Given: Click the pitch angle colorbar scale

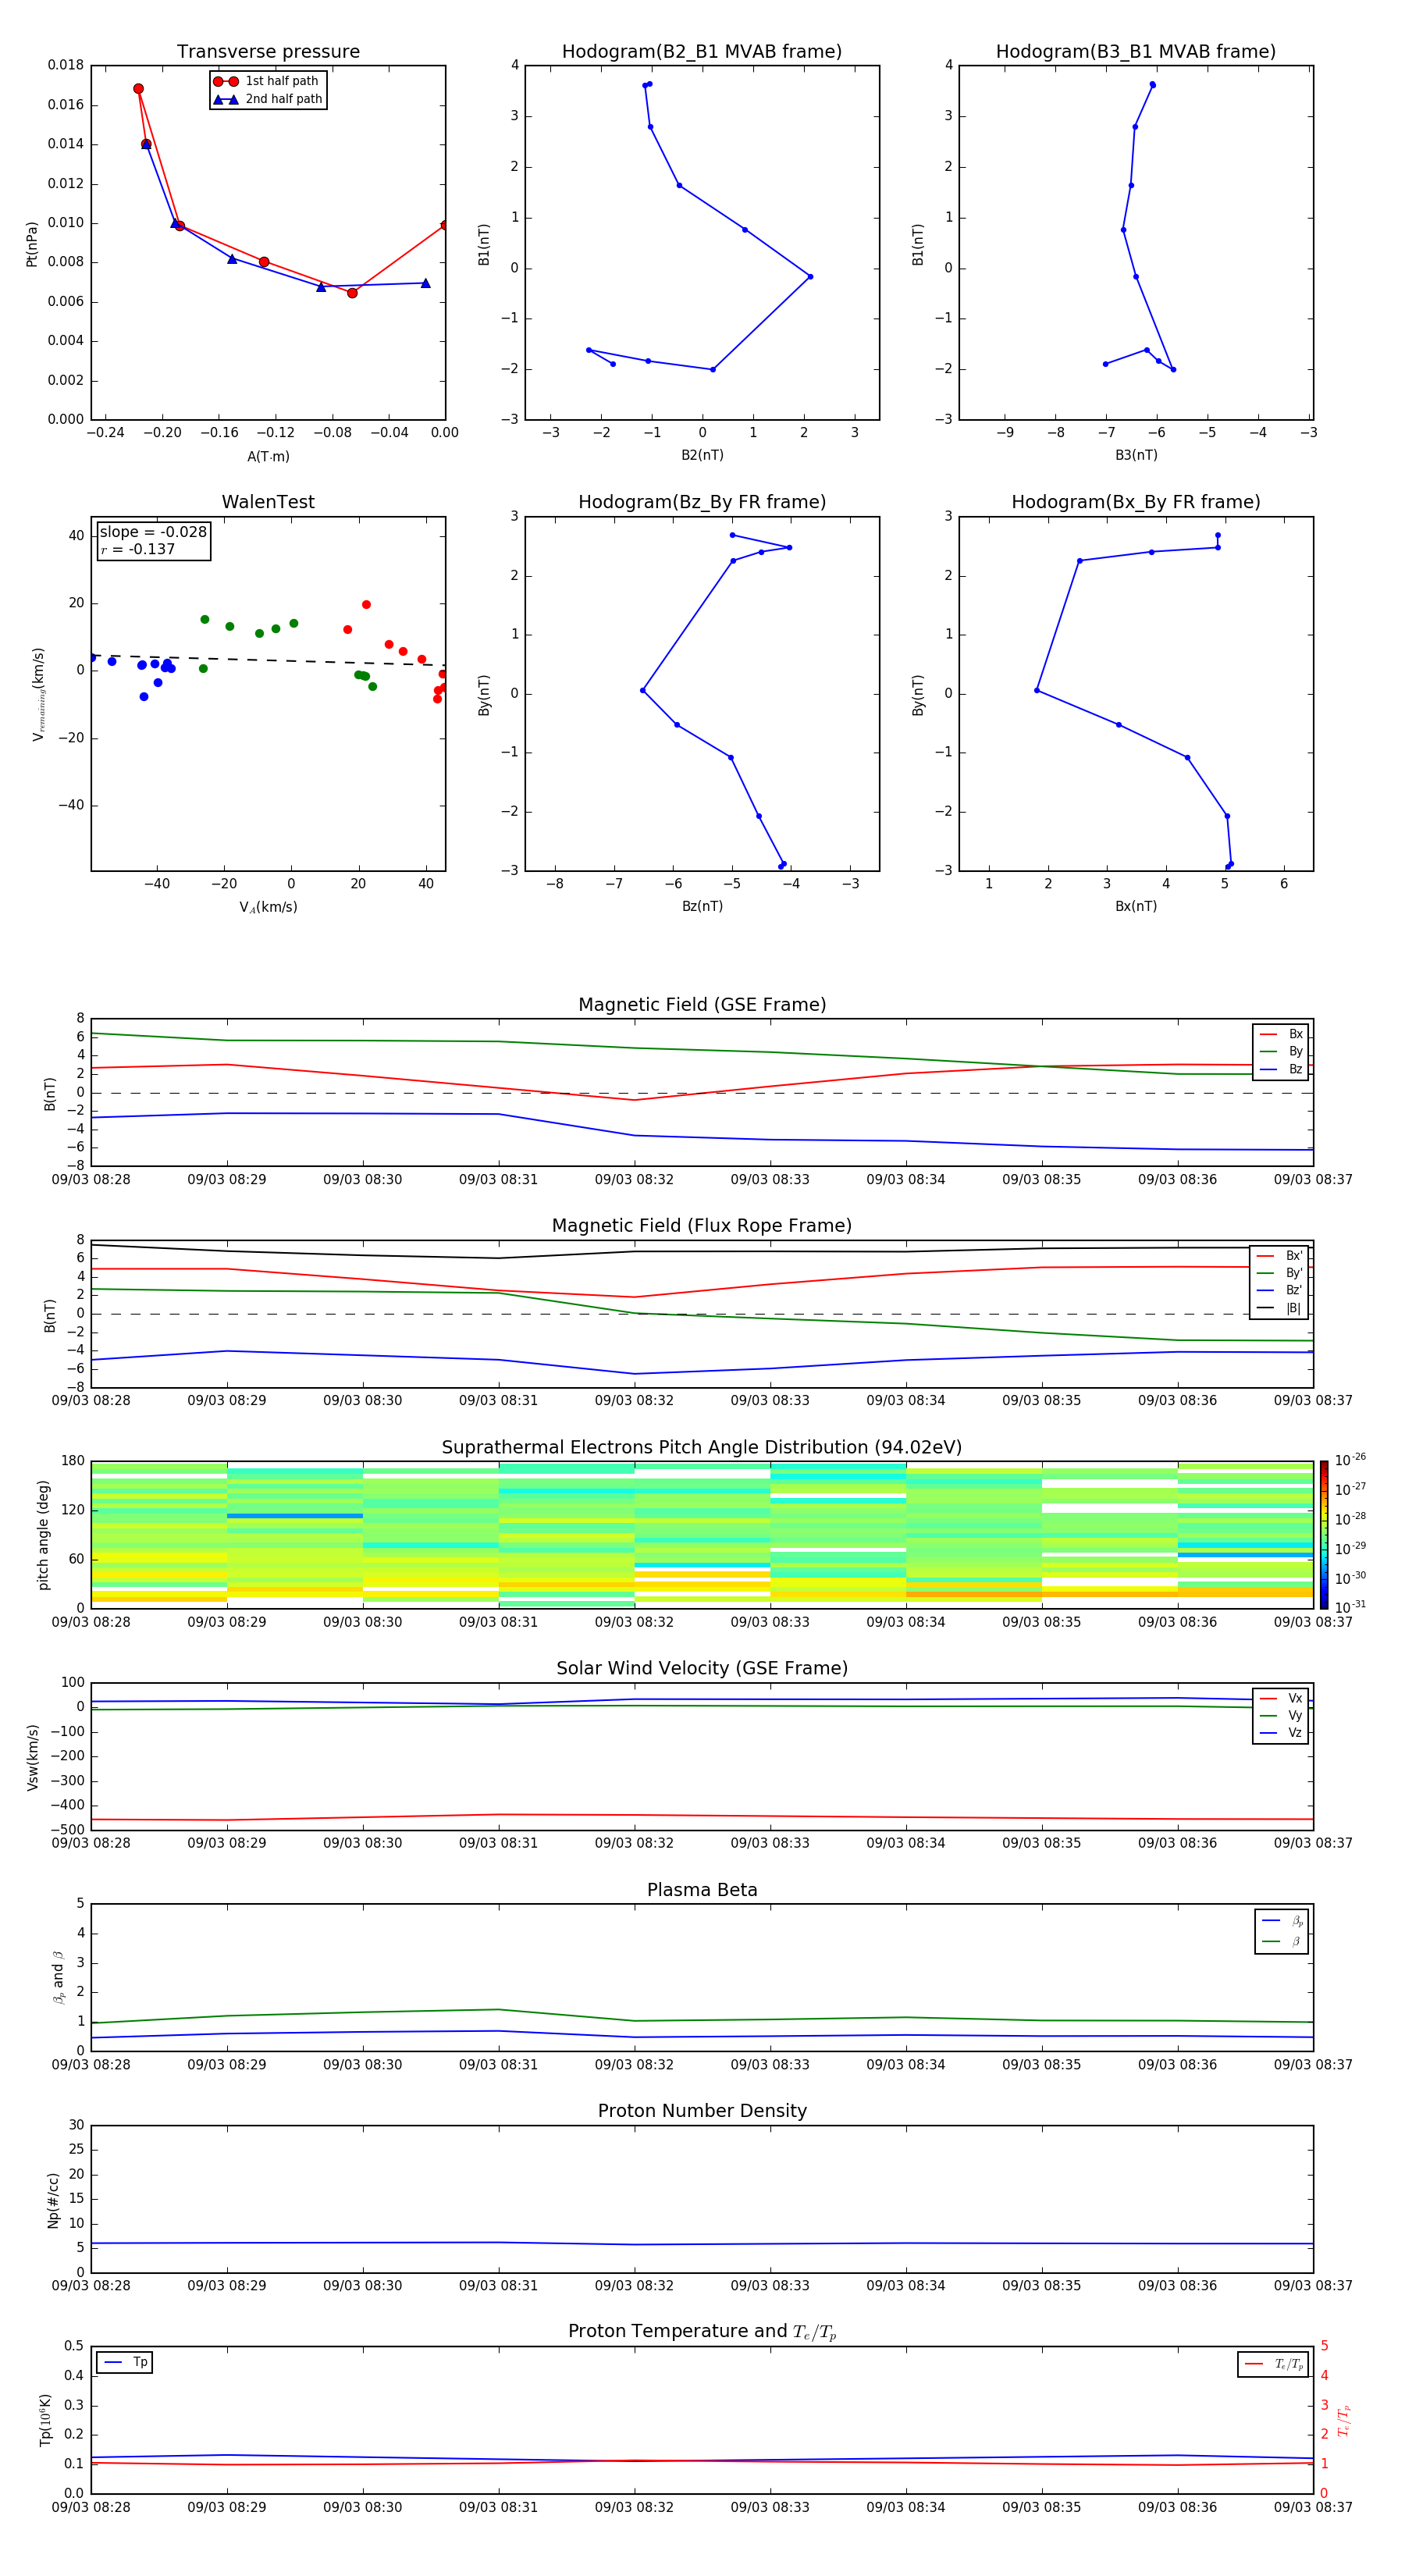Looking at the screenshot, I should point(1324,1535).
